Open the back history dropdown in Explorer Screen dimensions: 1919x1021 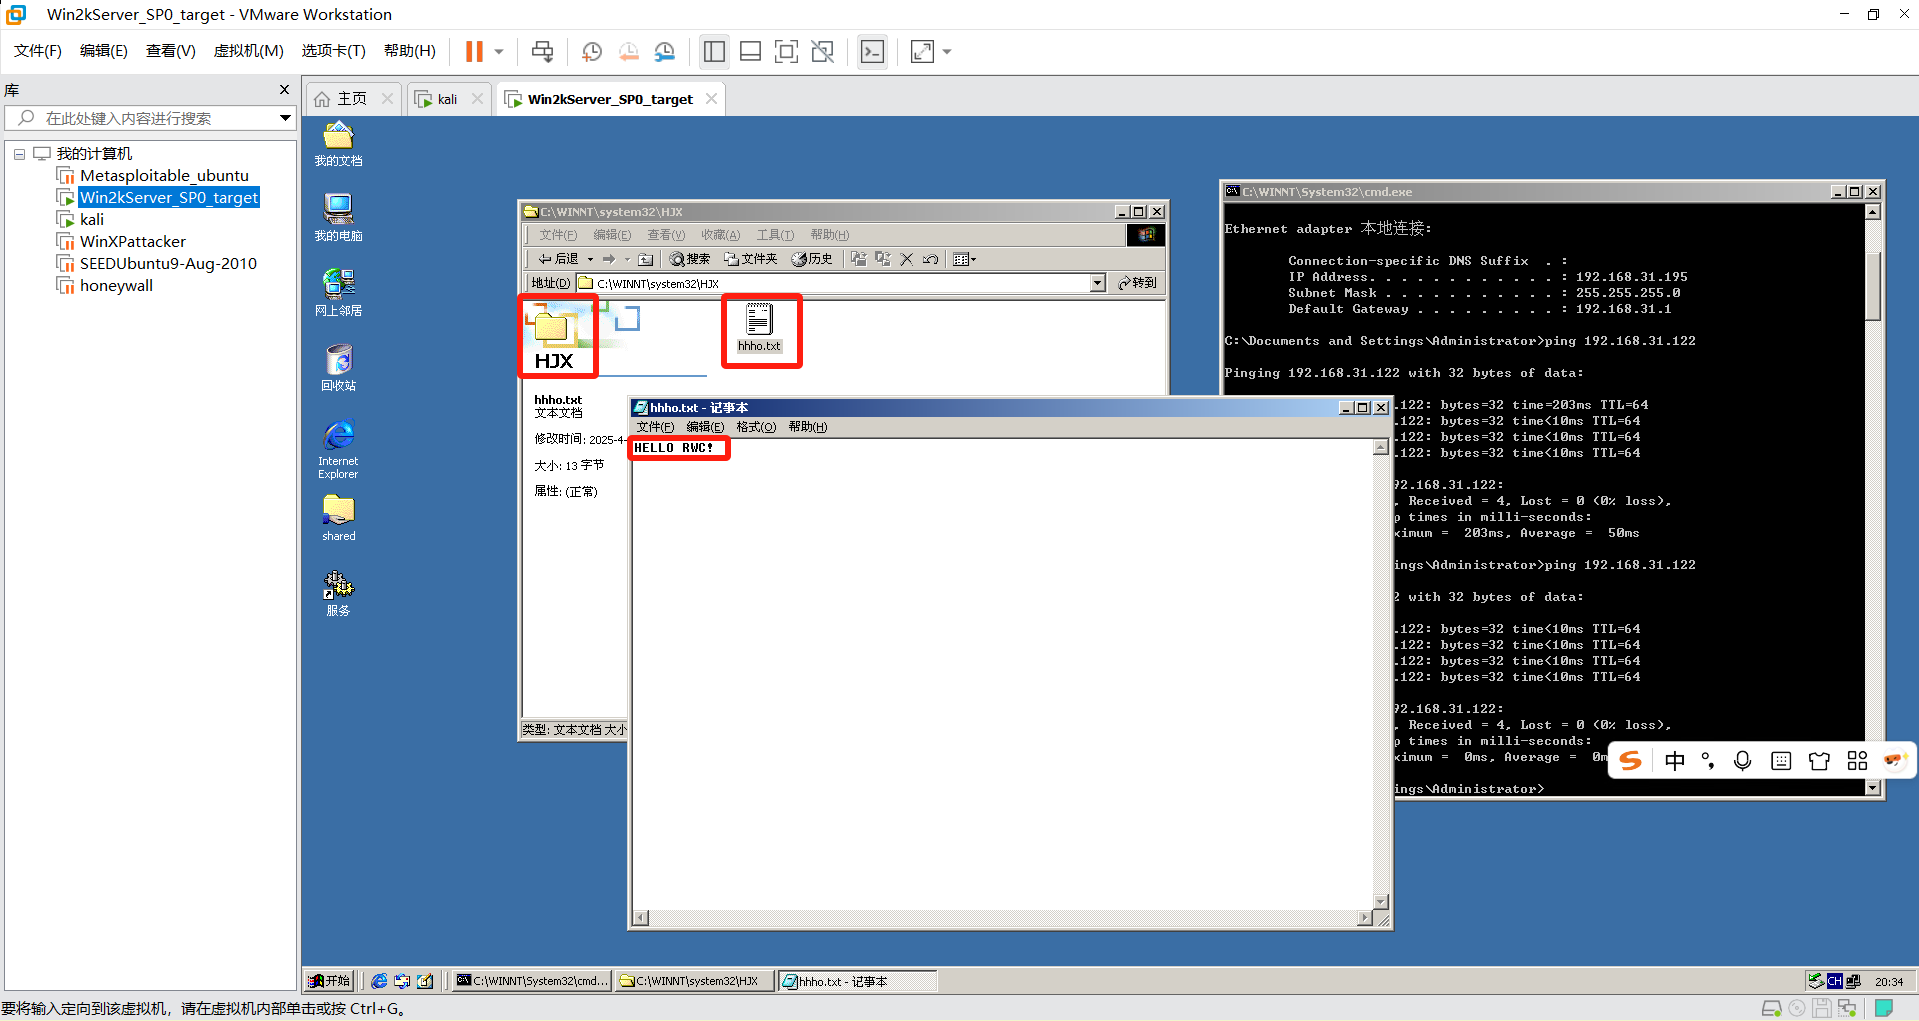click(590, 259)
